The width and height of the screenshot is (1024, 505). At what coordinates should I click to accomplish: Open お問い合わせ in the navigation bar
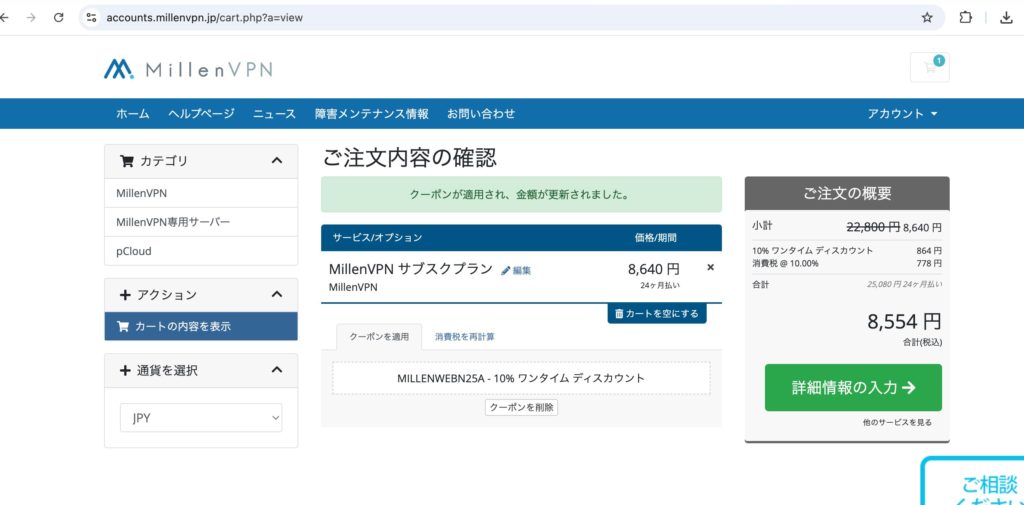tap(481, 114)
